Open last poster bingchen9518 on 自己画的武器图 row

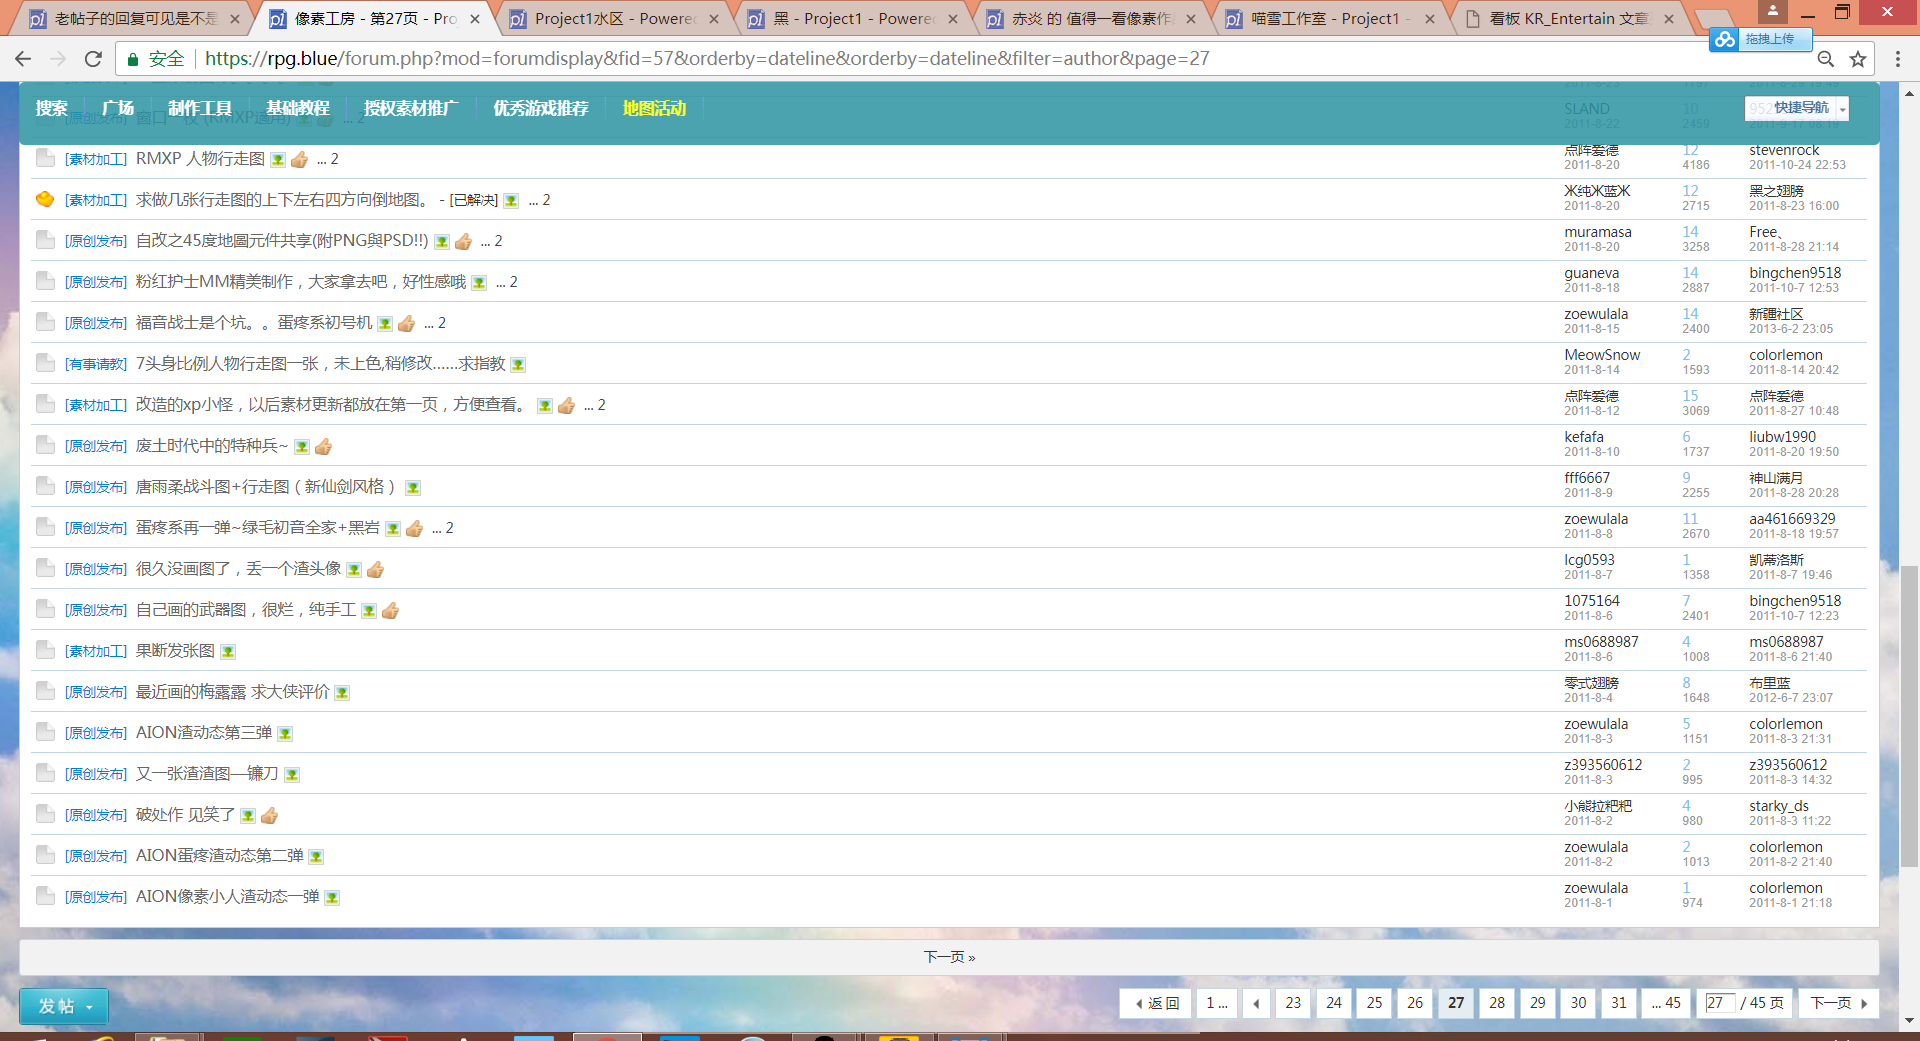pyautogui.click(x=1795, y=601)
